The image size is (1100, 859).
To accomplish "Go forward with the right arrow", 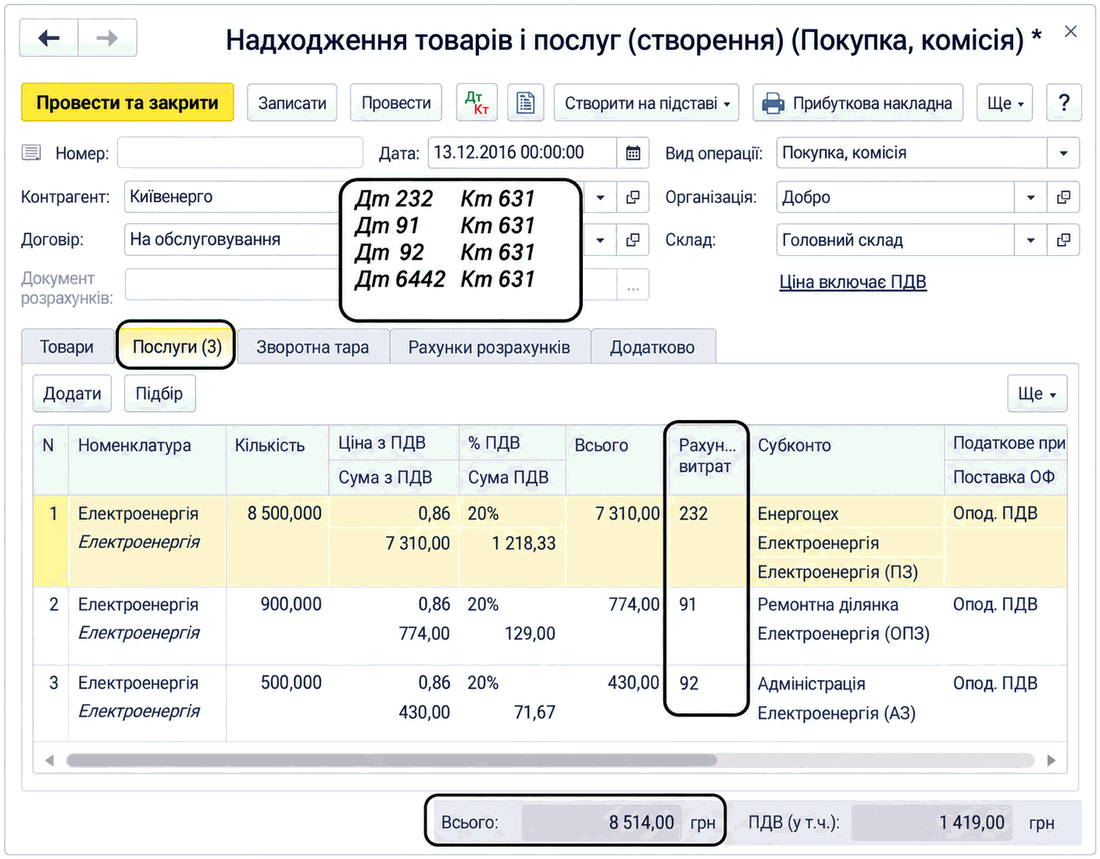I will point(107,38).
